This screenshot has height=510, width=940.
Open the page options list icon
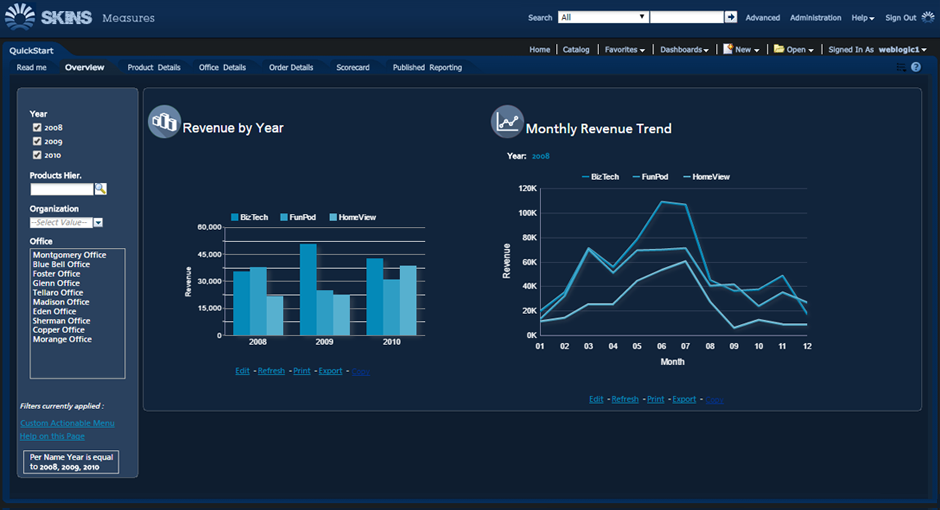901,67
